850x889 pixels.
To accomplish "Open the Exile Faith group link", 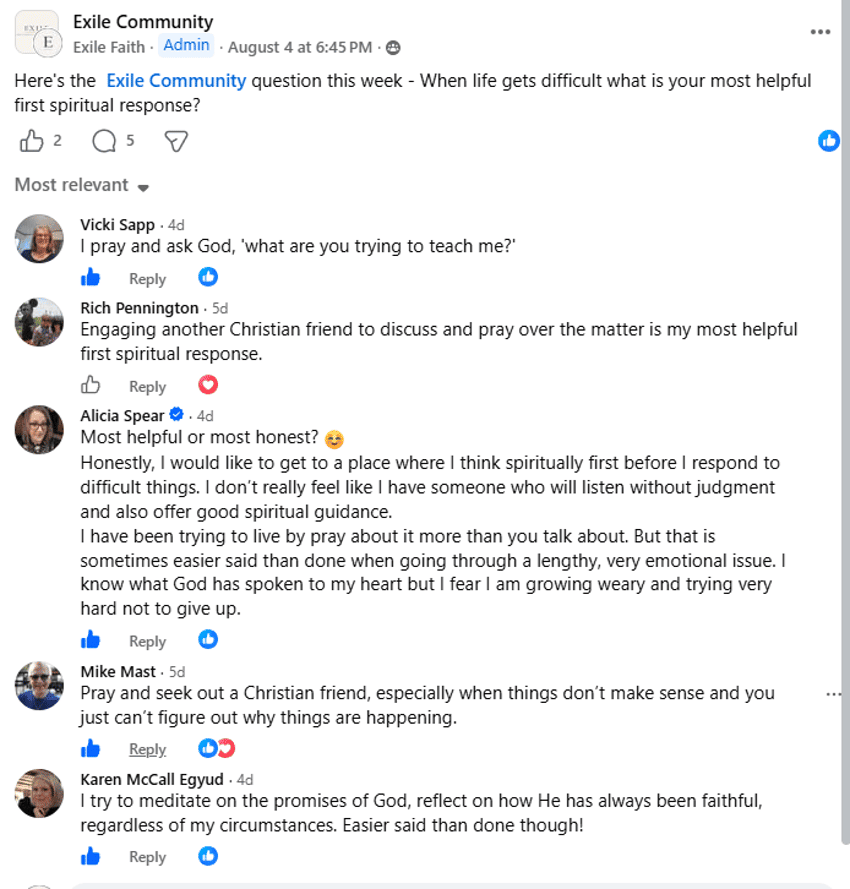I will tap(109, 47).
